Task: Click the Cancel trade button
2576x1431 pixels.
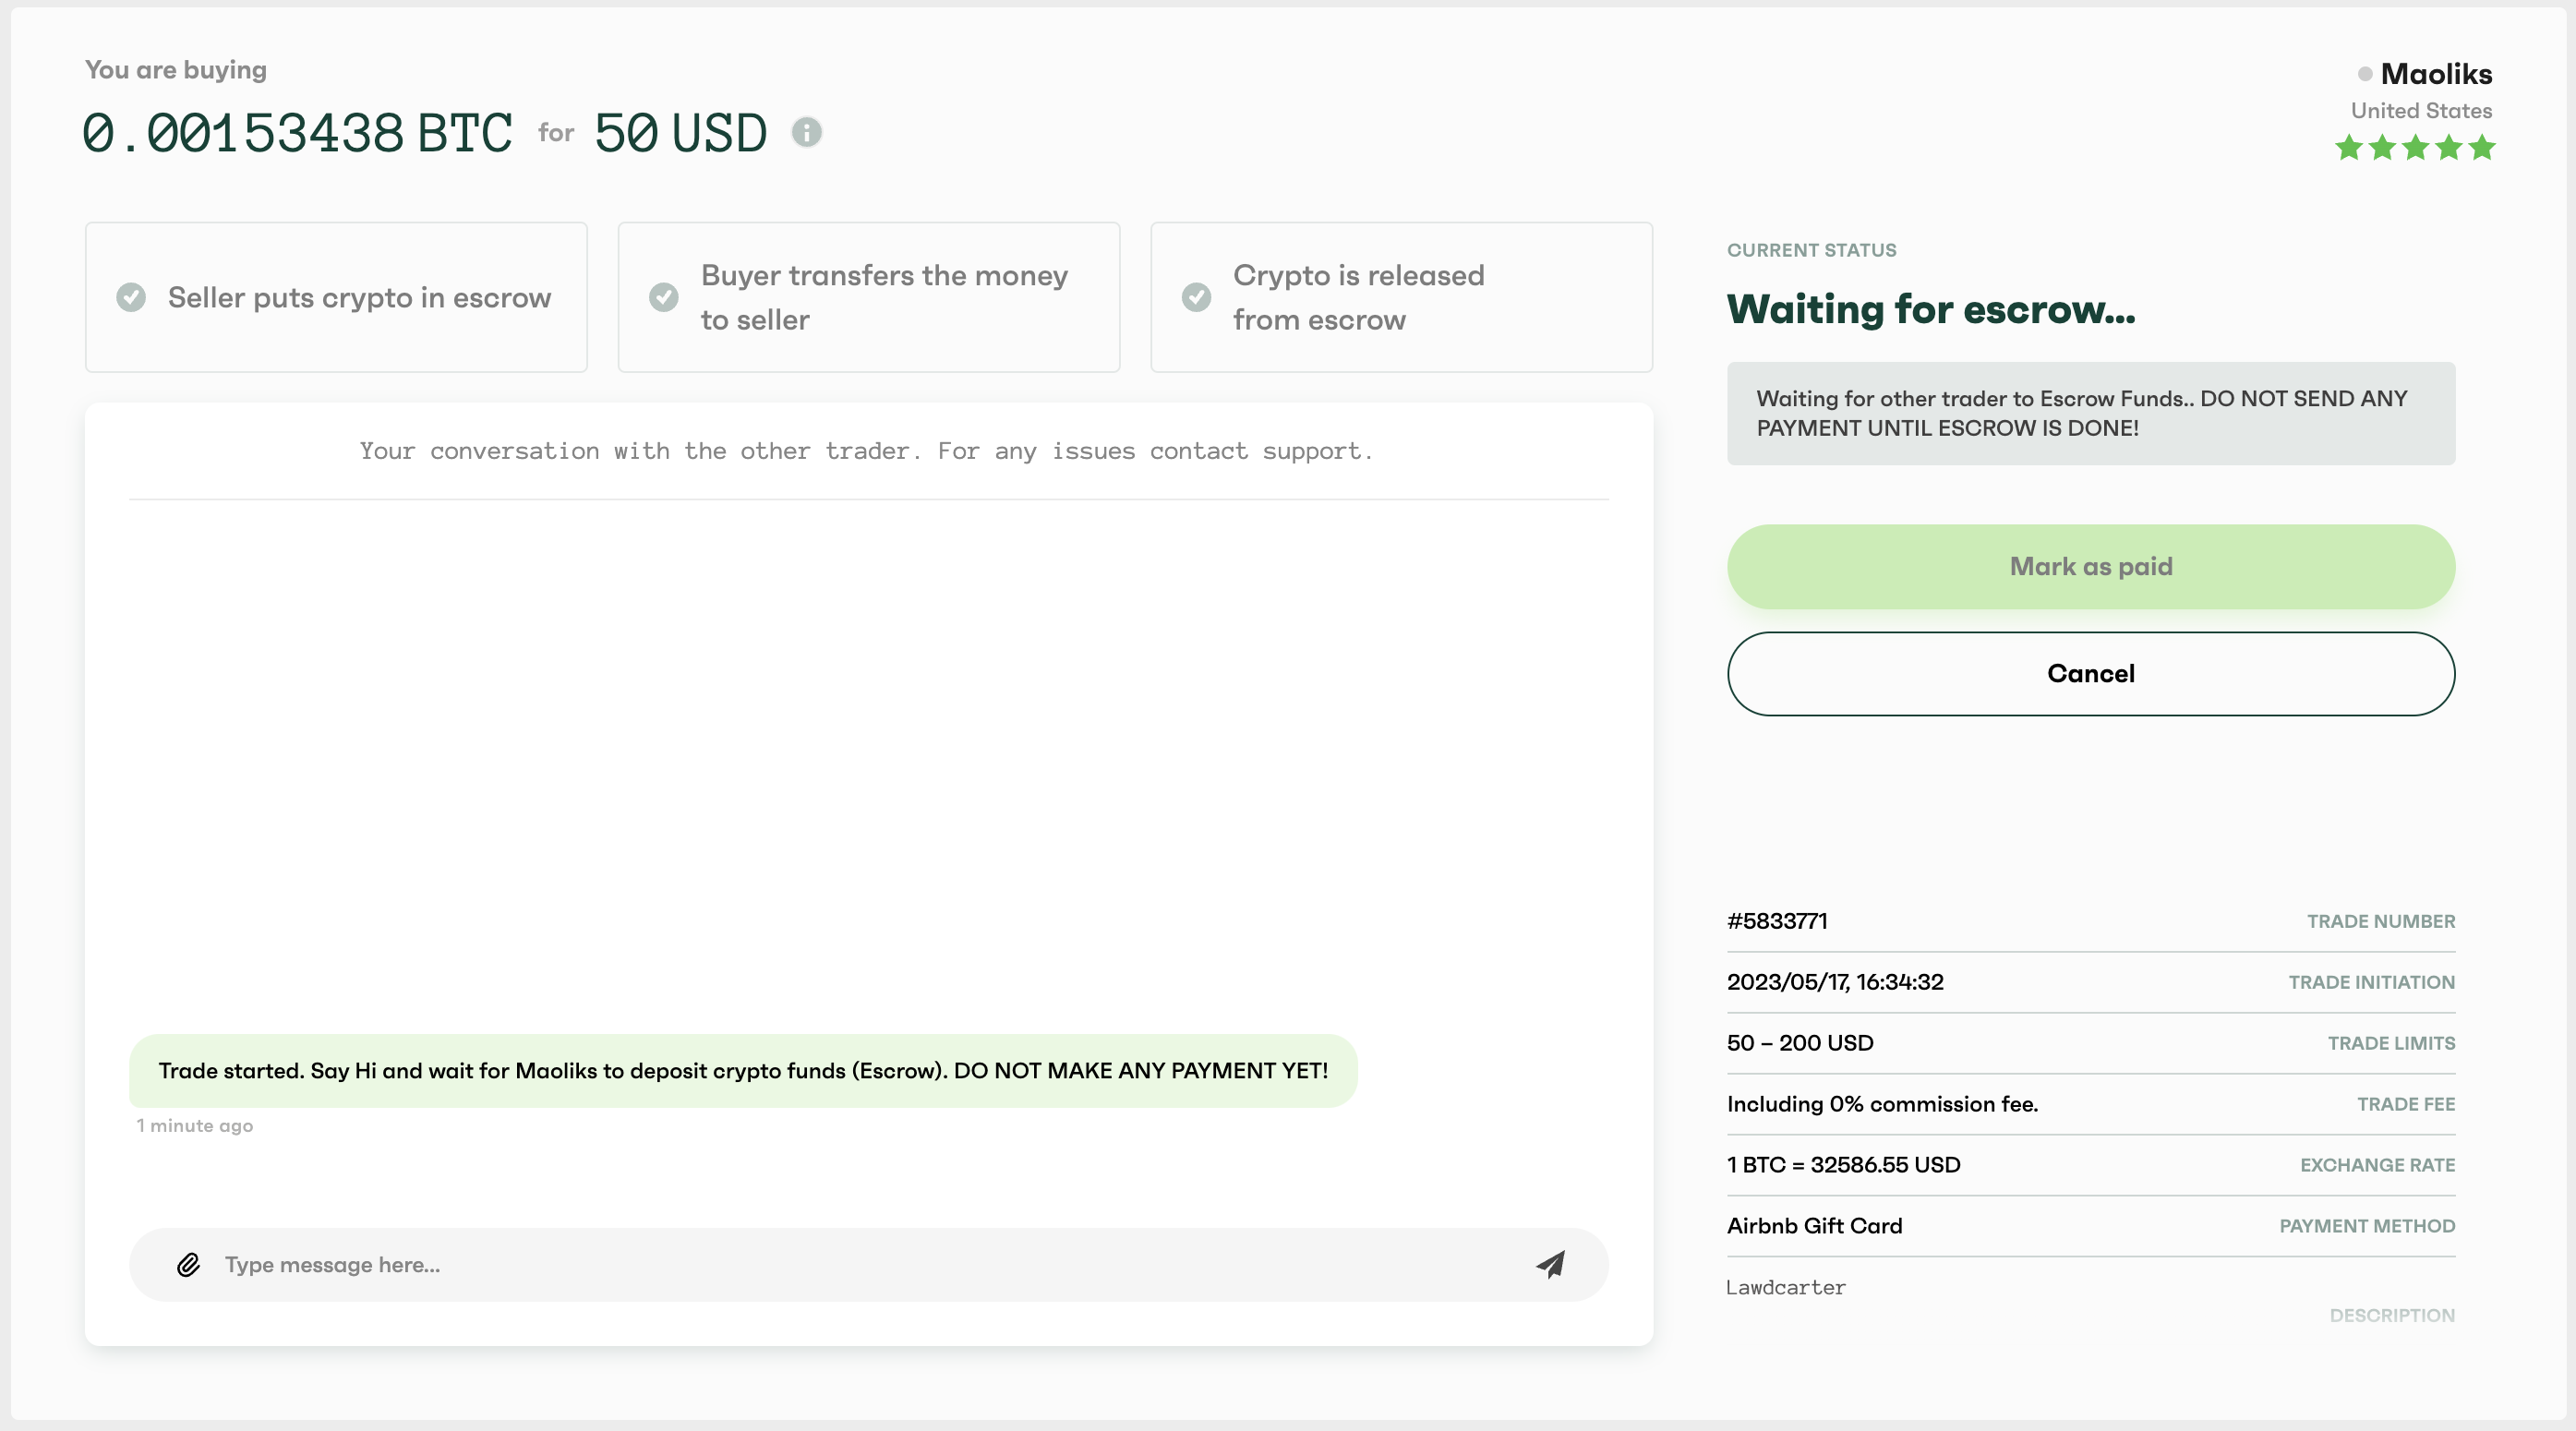Action: click(2091, 673)
